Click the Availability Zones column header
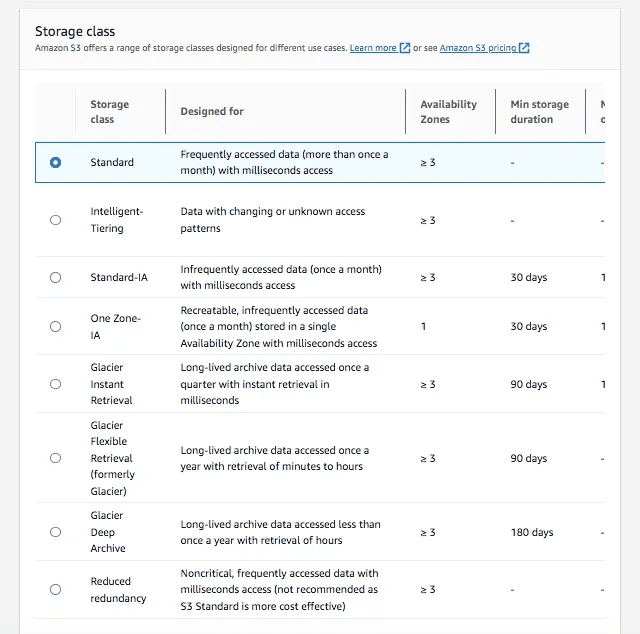640x634 pixels. [448, 111]
